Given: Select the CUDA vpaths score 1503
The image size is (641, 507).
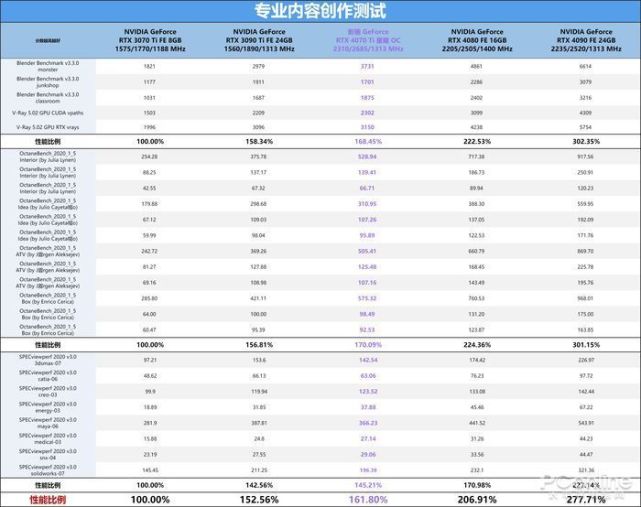Looking at the screenshot, I should tap(150, 112).
